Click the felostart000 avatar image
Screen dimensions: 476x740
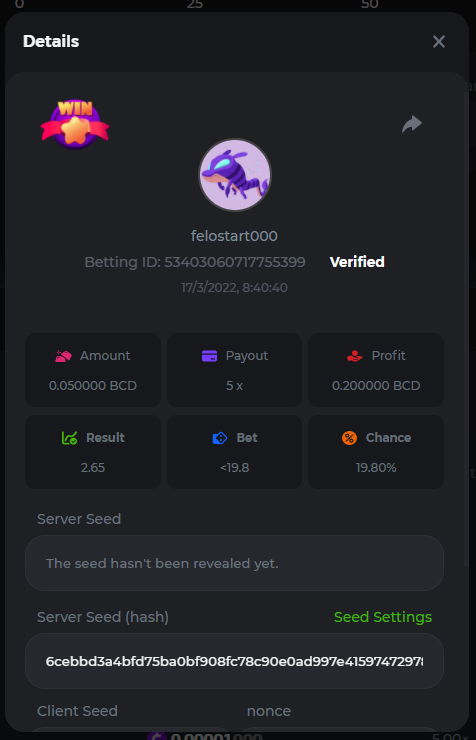pos(235,175)
